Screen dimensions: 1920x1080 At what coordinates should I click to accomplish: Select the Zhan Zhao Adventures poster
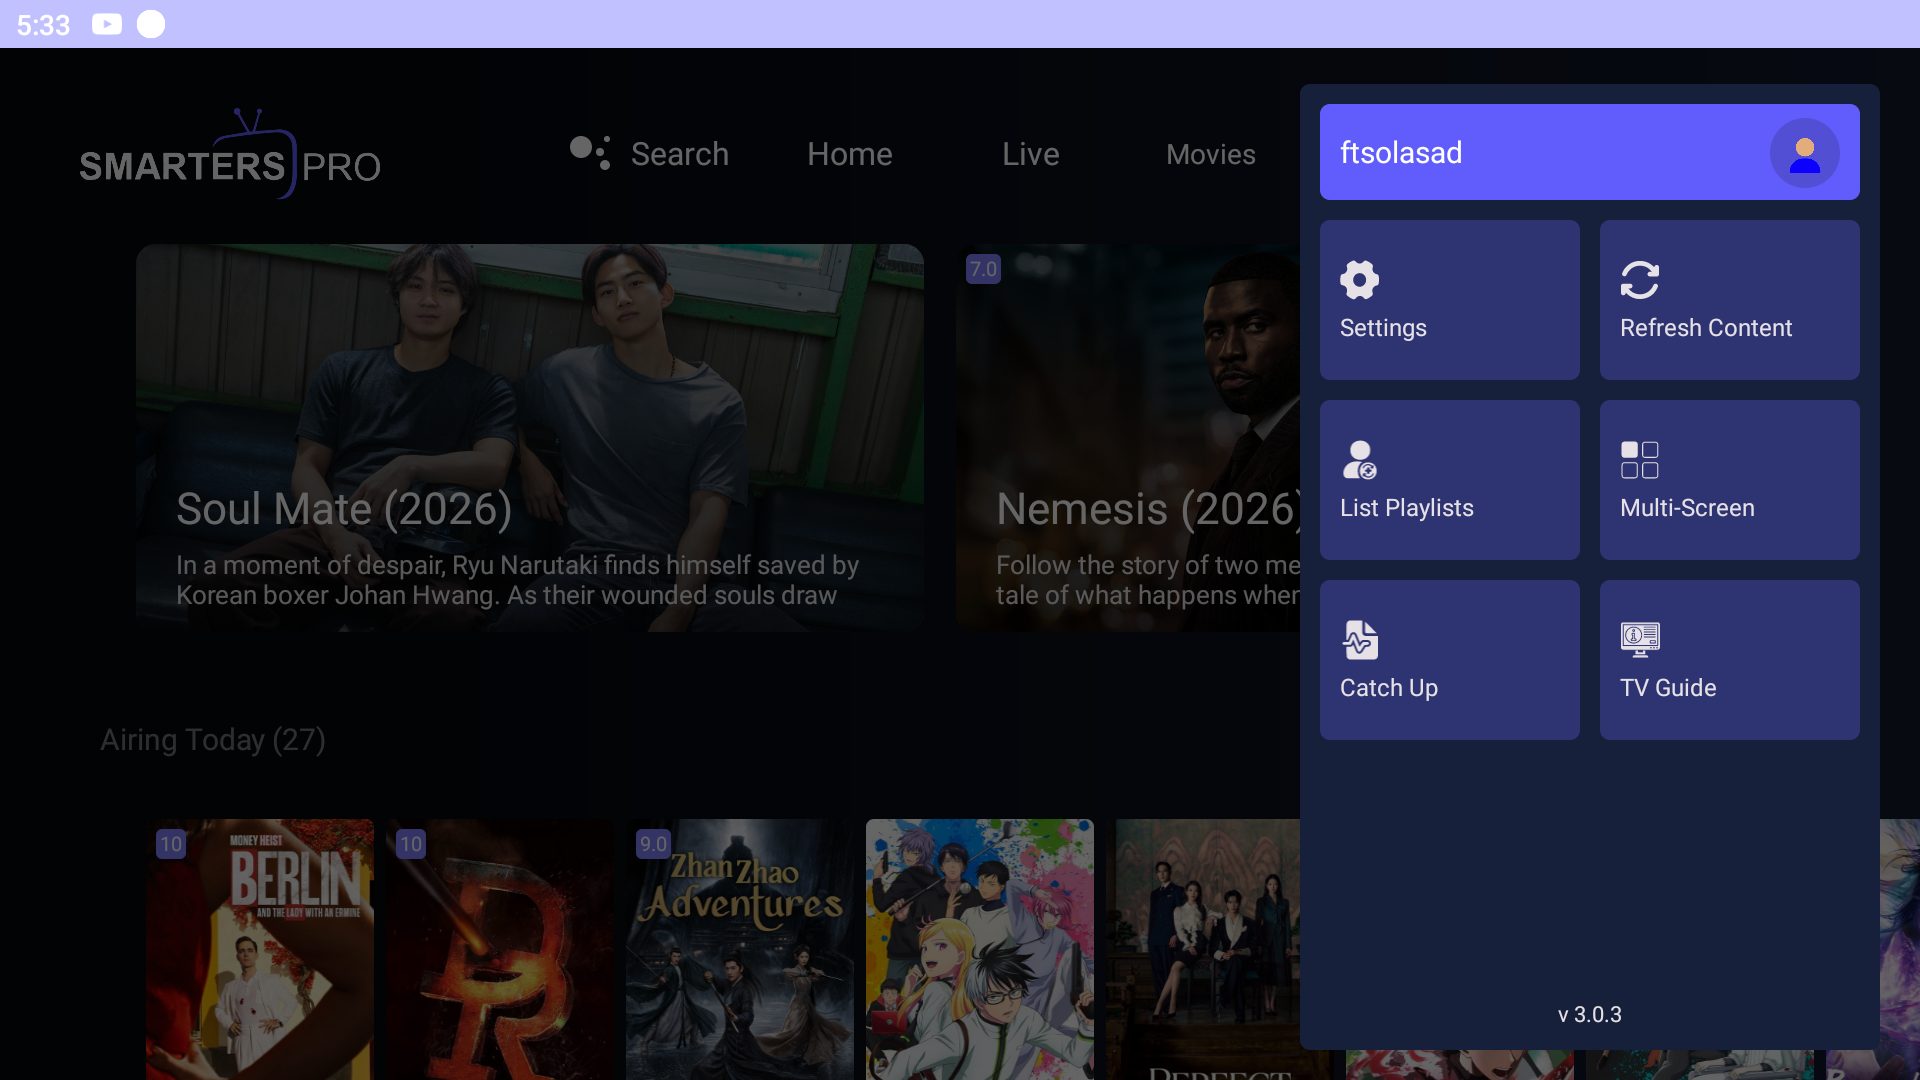pyautogui.click(x=740, y=950)
